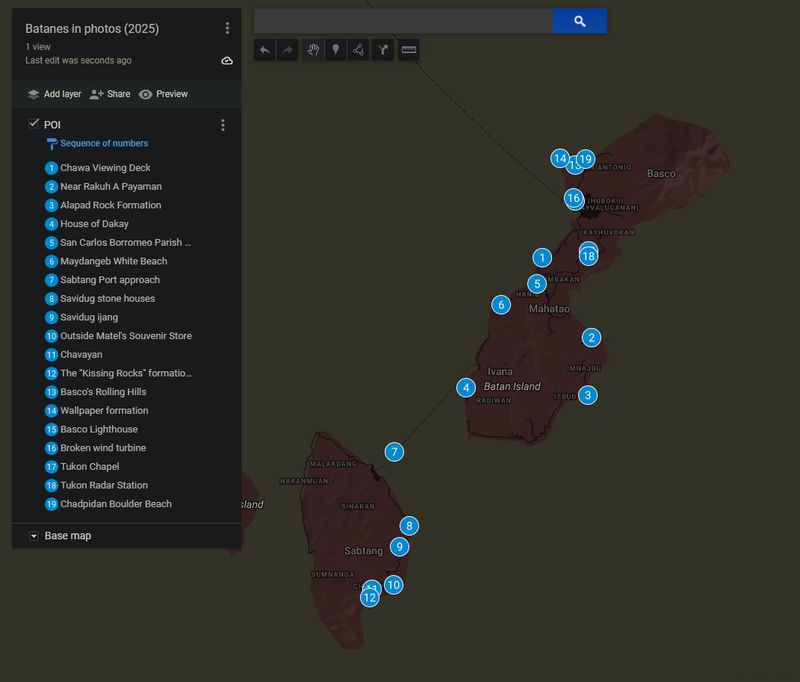This screenshot has height=682, width=800.
Task: Select the Add marker tool
Action: coord(336,50)
